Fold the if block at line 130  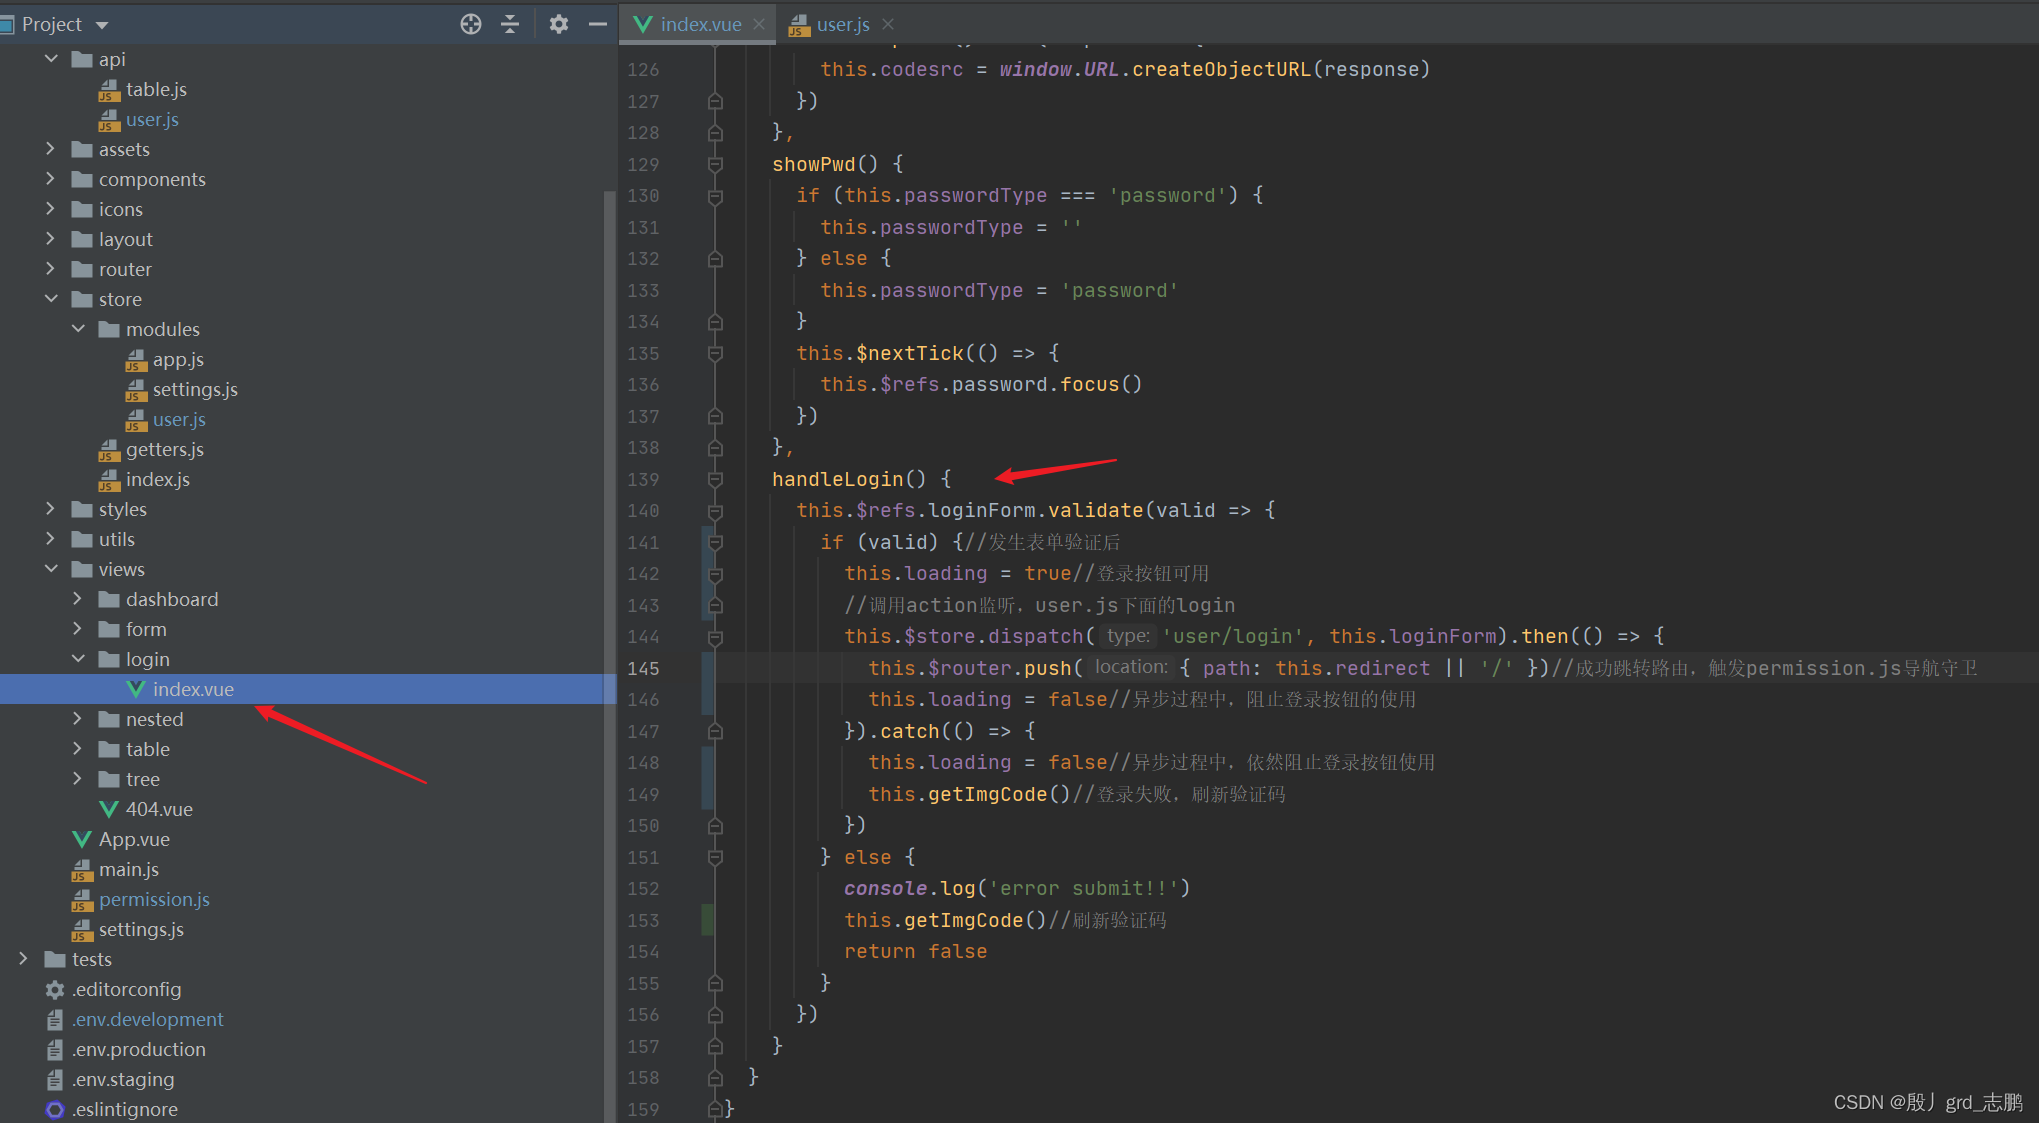pyautogui.click(x=715, y=196)
